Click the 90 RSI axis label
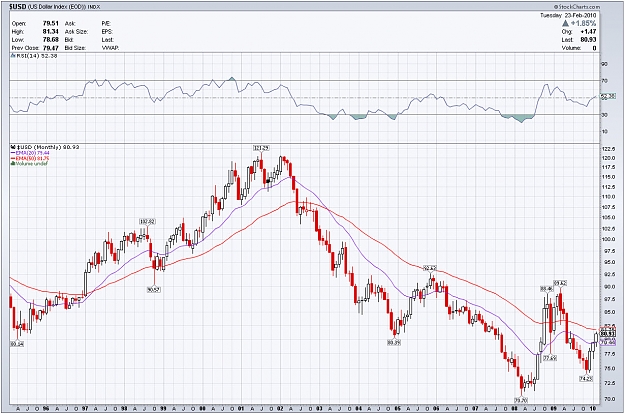 [604, 64]
